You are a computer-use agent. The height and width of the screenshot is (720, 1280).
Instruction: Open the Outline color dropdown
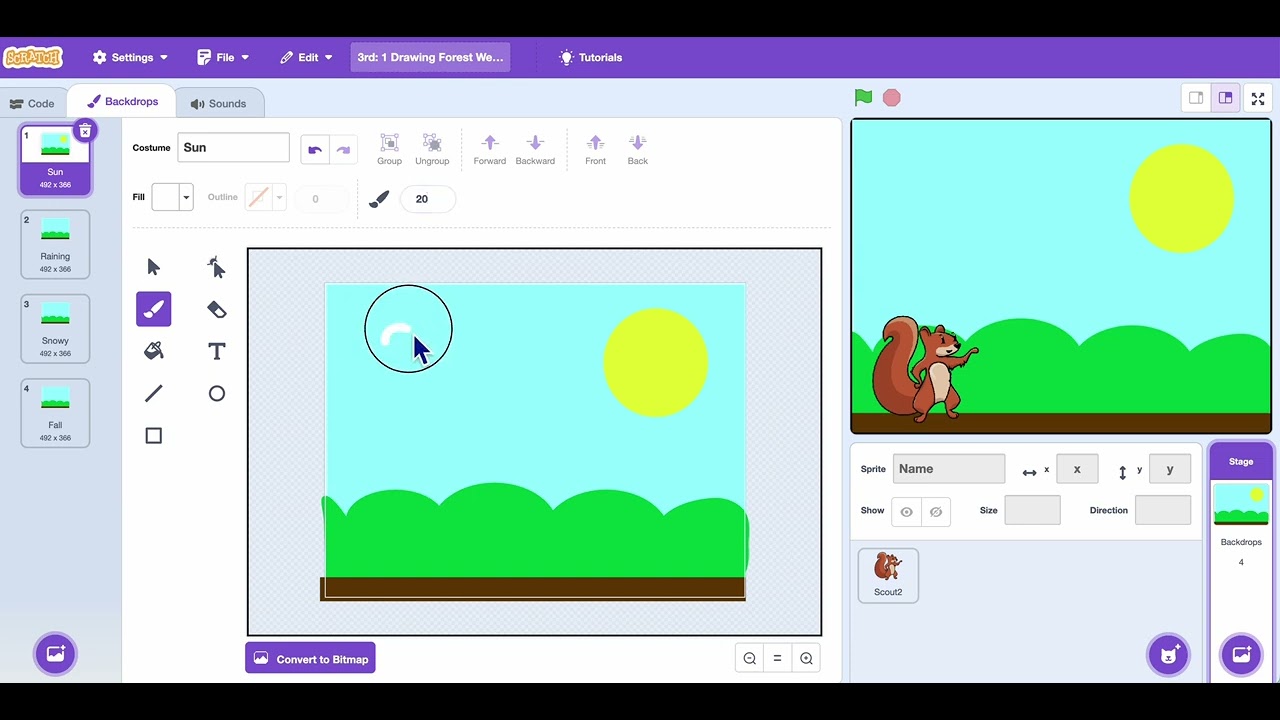point(266,197)
